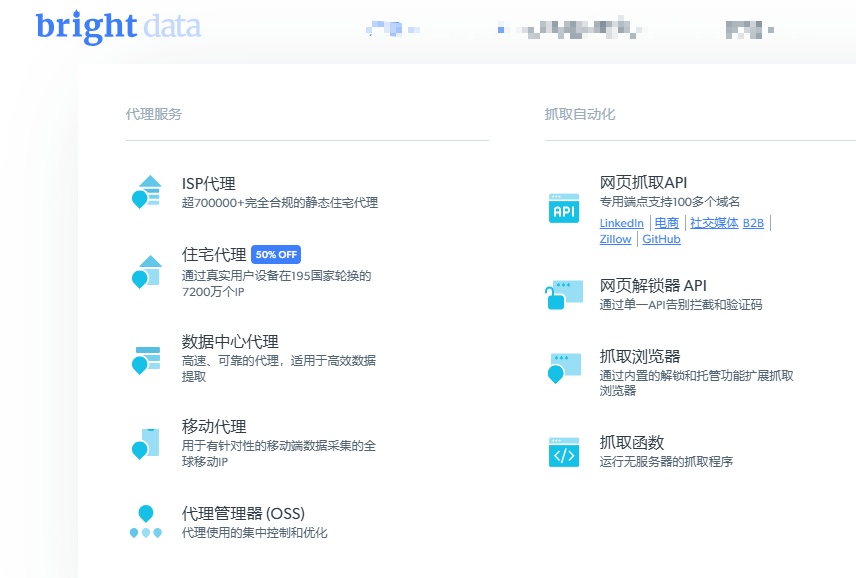Click the 数据中心代理 server icon
The width and height of the screenshot is (856, 578).
pos(146,360)
